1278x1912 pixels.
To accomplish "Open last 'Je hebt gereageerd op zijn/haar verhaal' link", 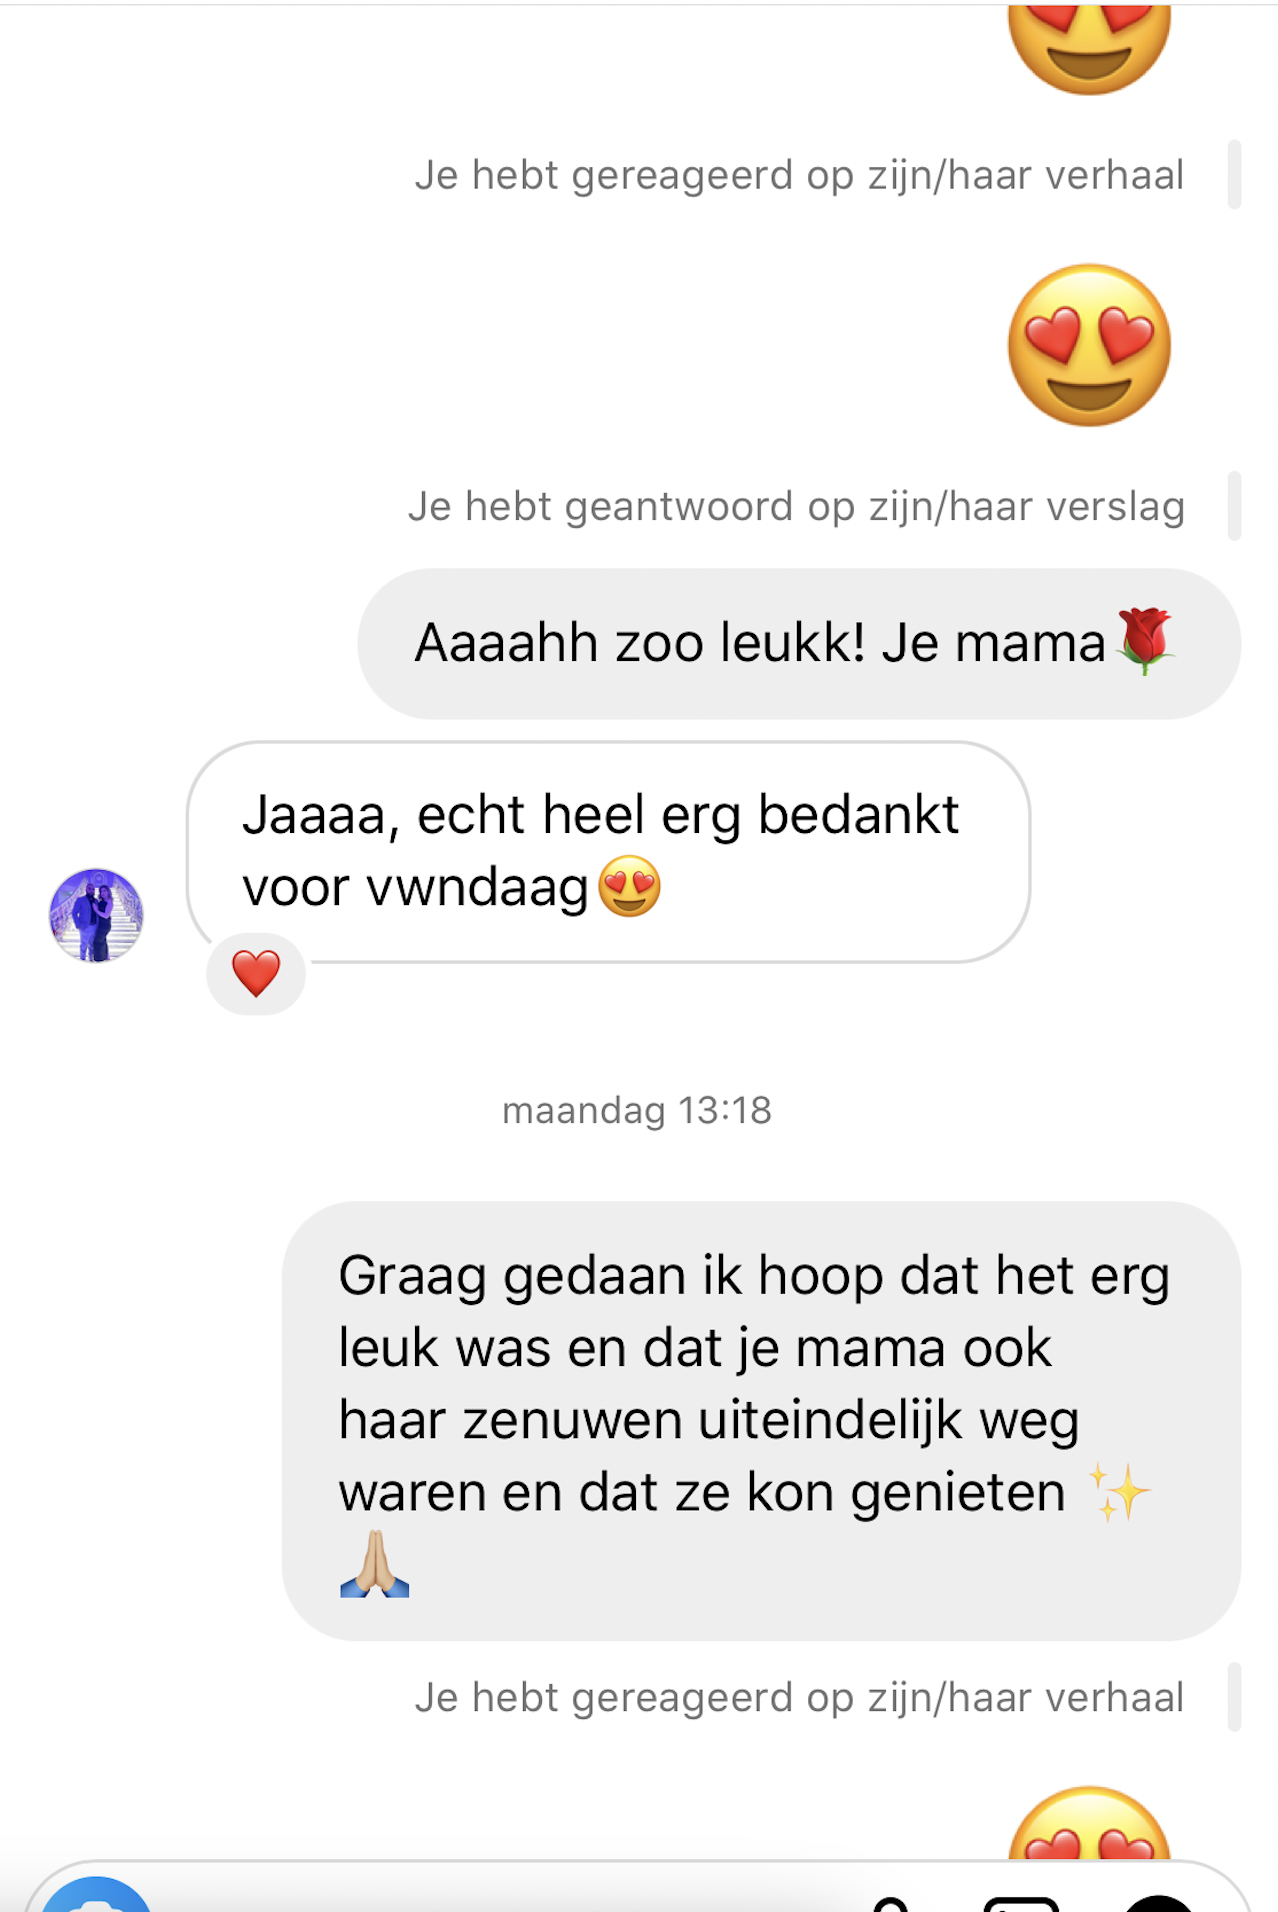I will tap(799, 1697).
